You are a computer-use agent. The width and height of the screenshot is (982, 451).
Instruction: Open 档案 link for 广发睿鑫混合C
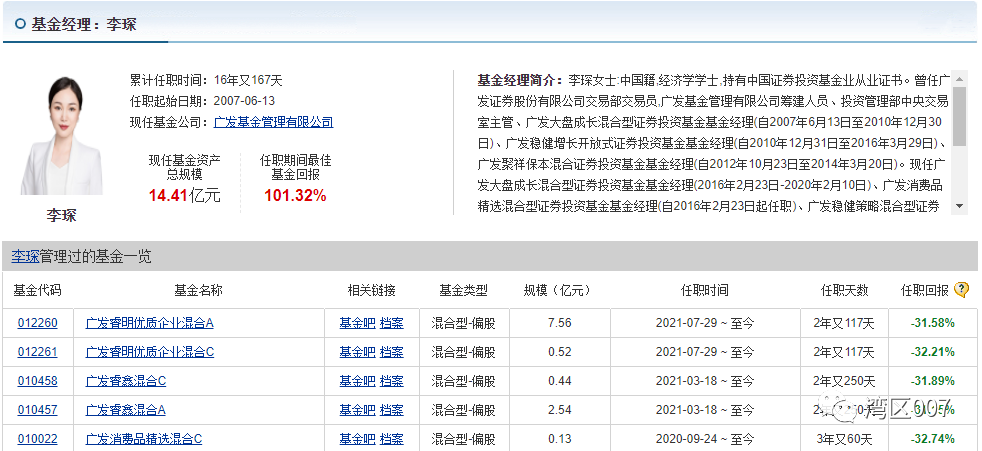pos(392,381)
